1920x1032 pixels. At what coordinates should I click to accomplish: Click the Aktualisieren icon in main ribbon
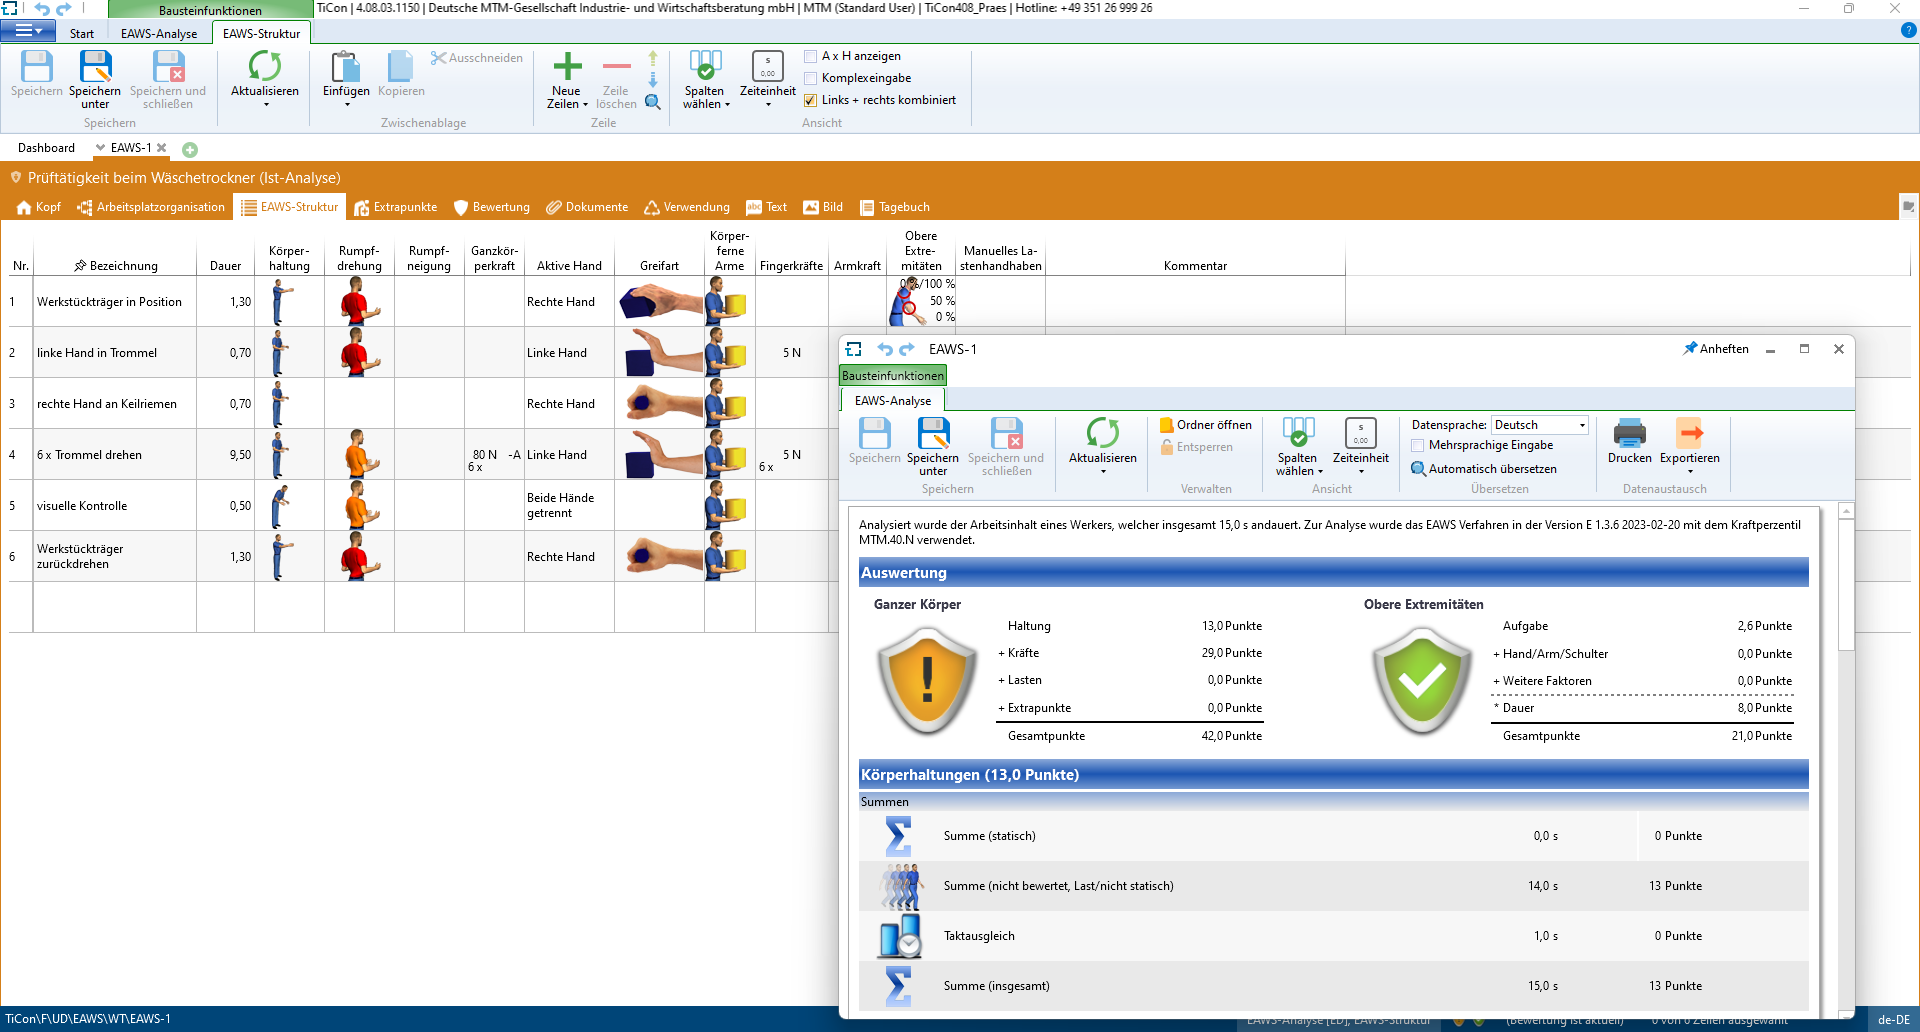pyautogui.click(x=264, y=67)
